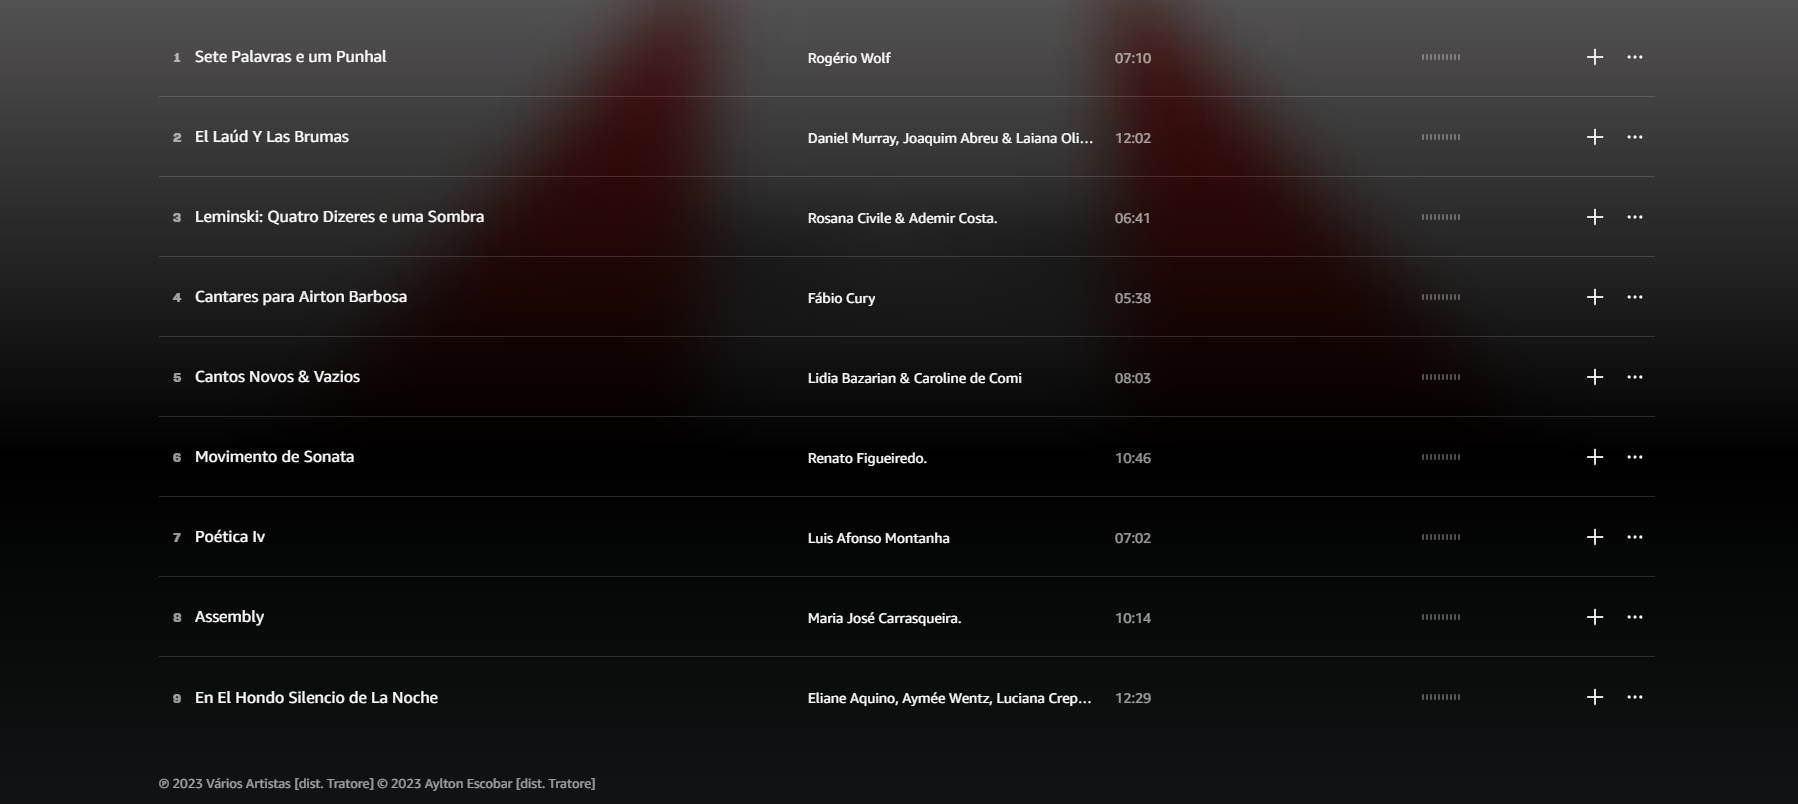
Task: Select track title El Laúd Y Las Brumas
Action: pyautogui.click(x=272, y=137)
